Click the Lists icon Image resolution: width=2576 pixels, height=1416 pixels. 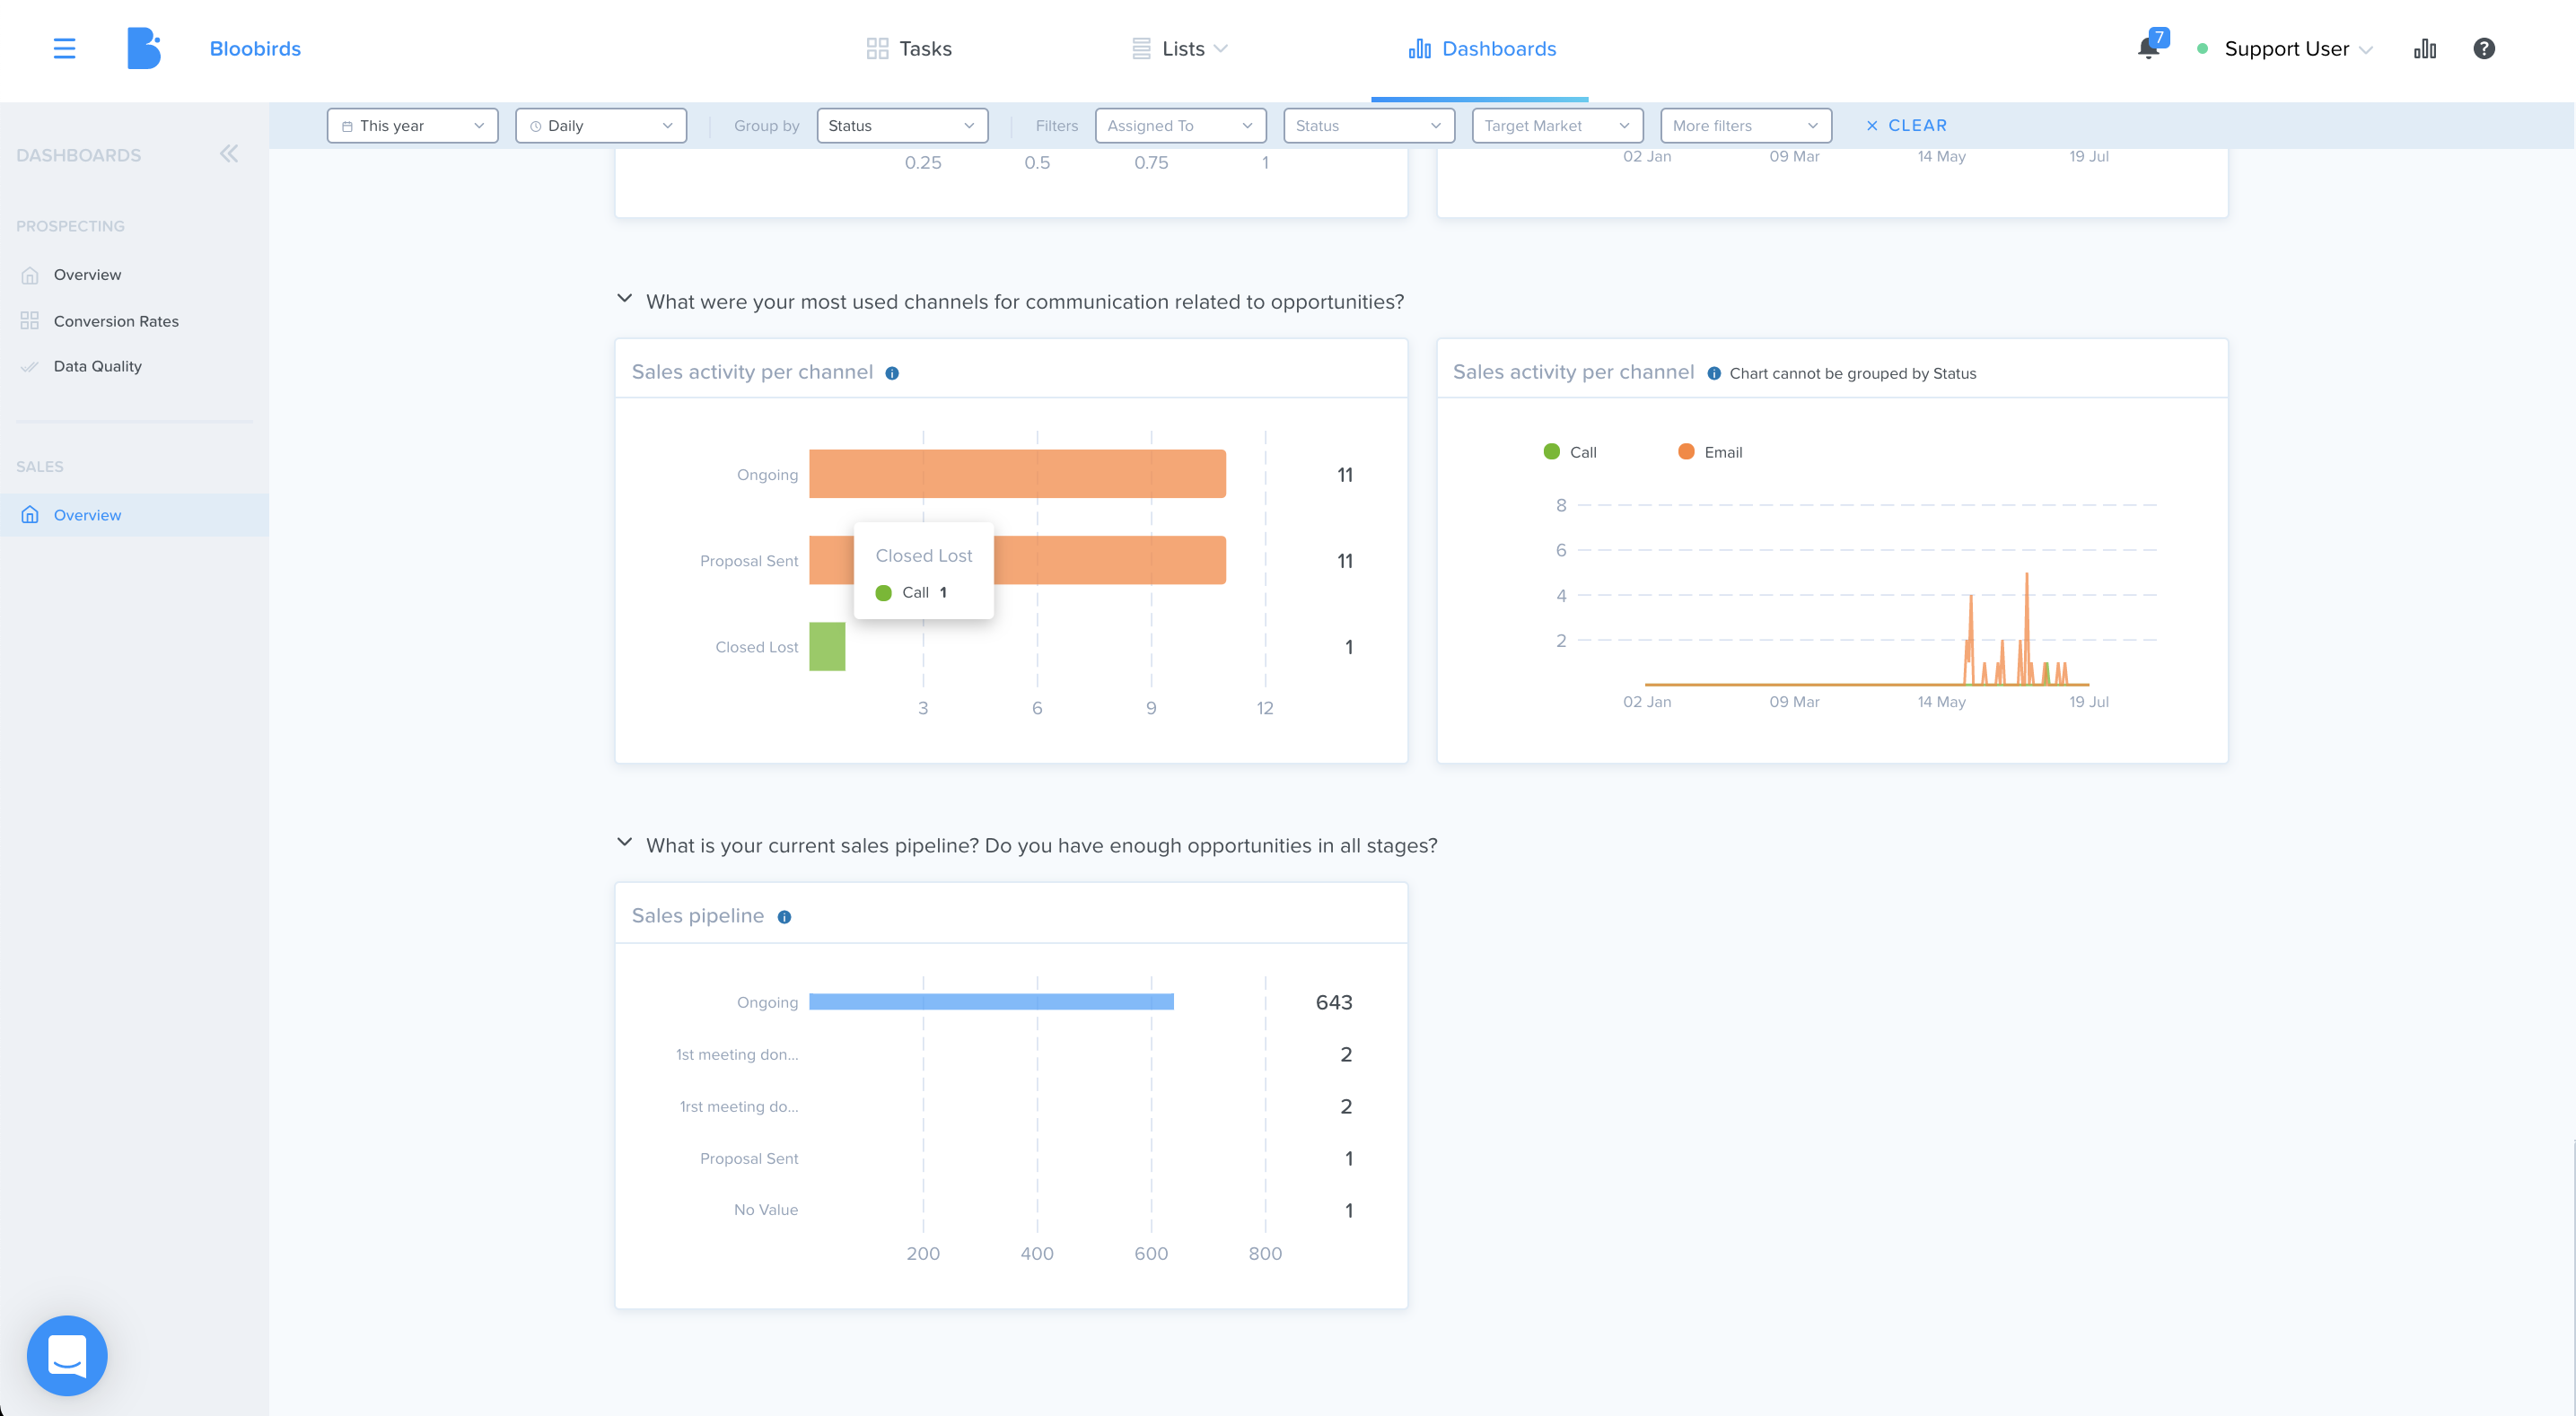(x=1141, y=48)
